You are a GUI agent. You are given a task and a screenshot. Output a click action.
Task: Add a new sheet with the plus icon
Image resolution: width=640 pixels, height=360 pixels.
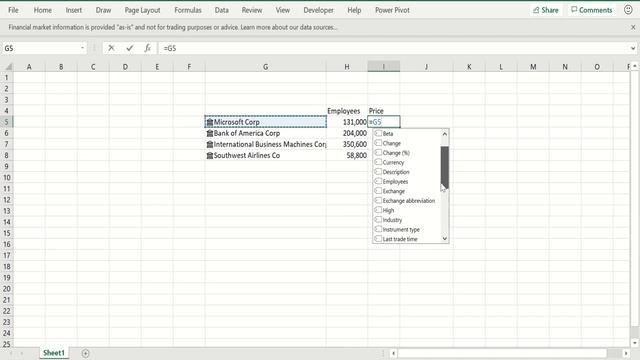(x=85, y=353)
